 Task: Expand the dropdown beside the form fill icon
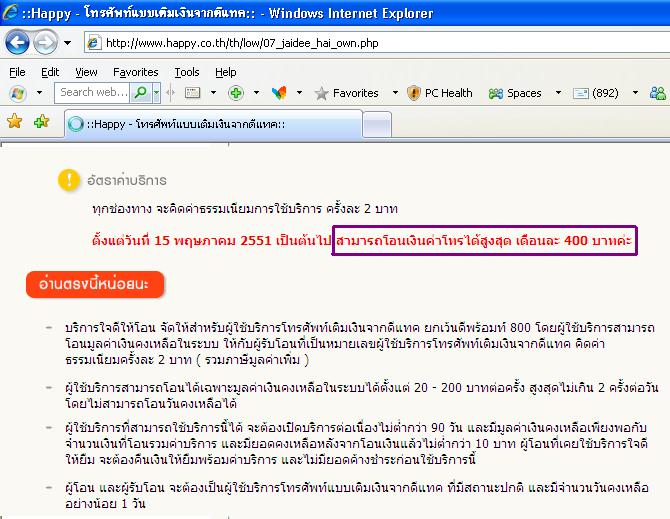[x=213, y=93]
